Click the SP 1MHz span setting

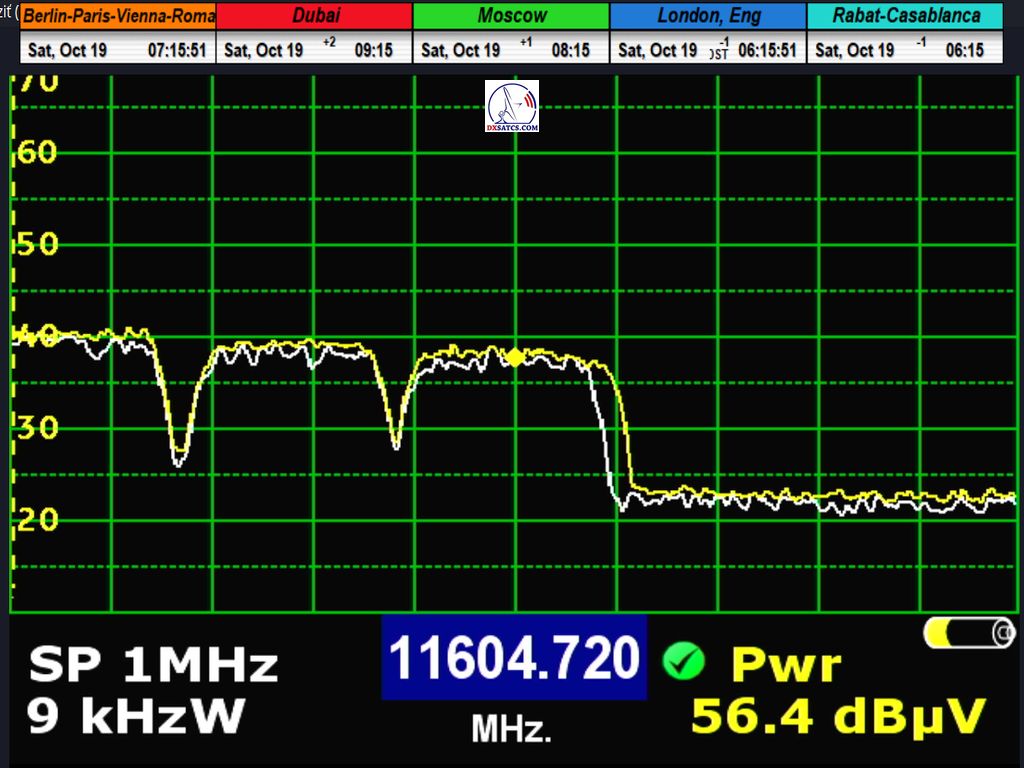[x=153, y=664]
